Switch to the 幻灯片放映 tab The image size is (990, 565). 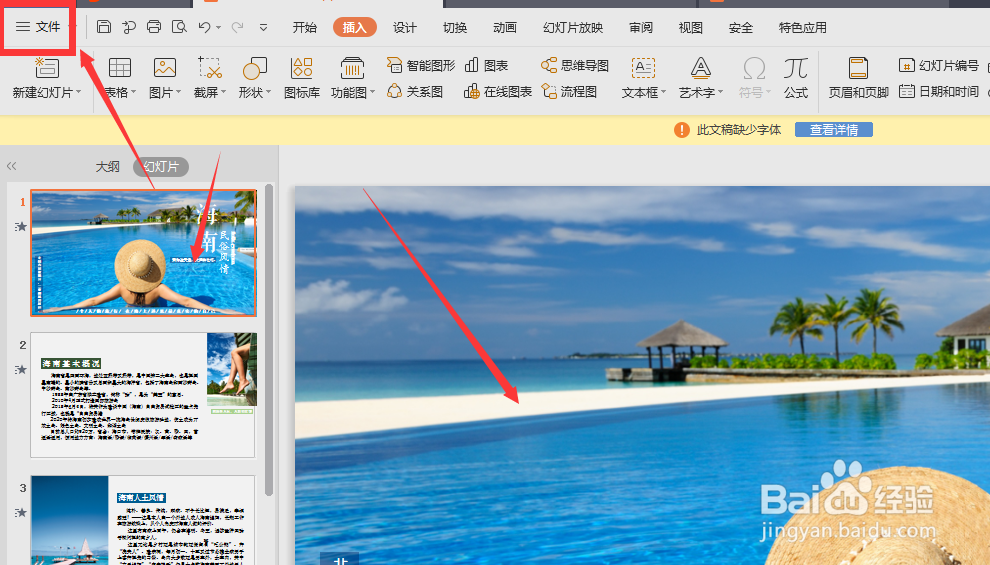[x=573, y=27]
